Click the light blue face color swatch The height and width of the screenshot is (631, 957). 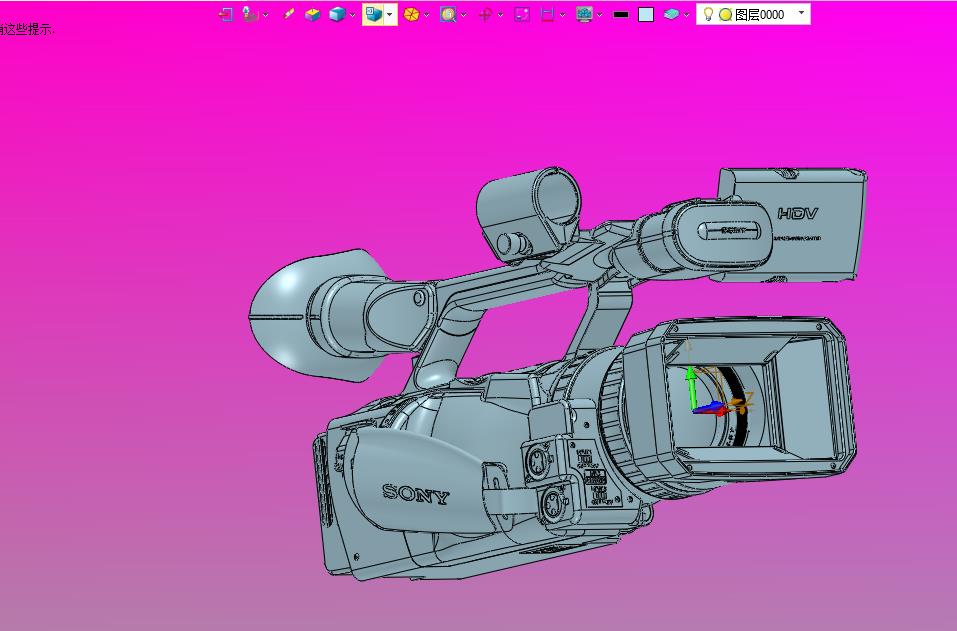pyautogui.click(x=646, y=14)
